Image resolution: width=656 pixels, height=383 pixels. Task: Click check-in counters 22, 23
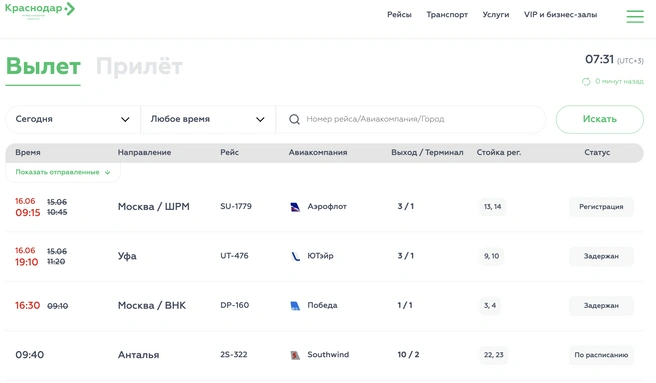click(494, 355)
